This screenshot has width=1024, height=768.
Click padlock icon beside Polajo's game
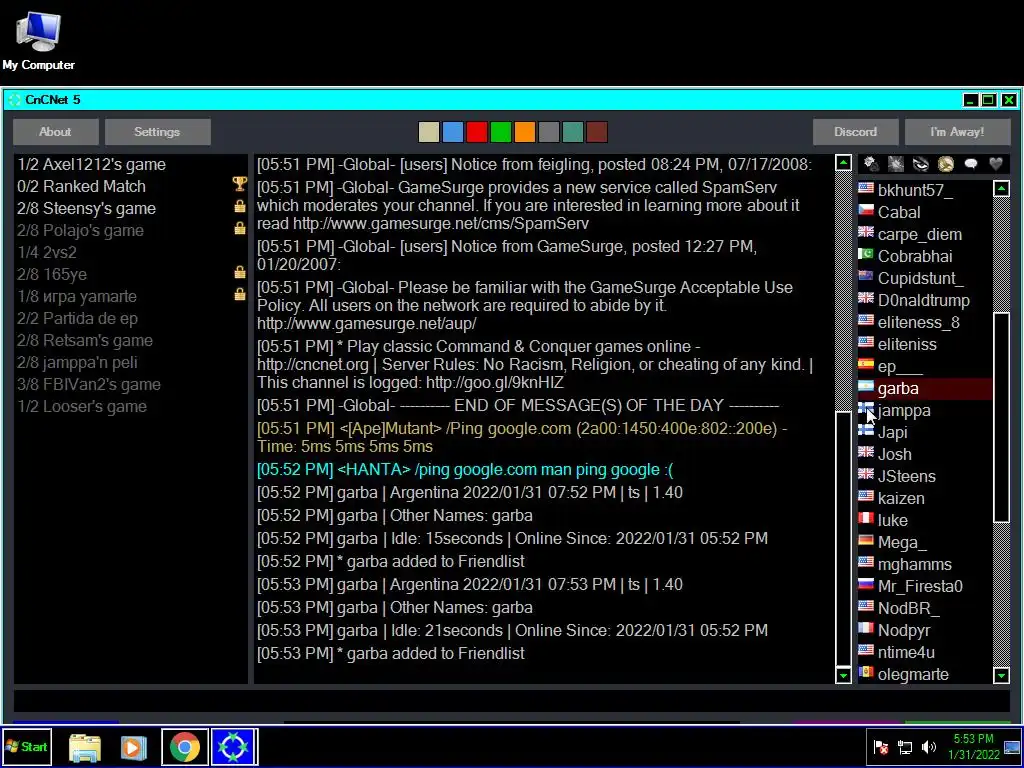(x=240, y=229)
